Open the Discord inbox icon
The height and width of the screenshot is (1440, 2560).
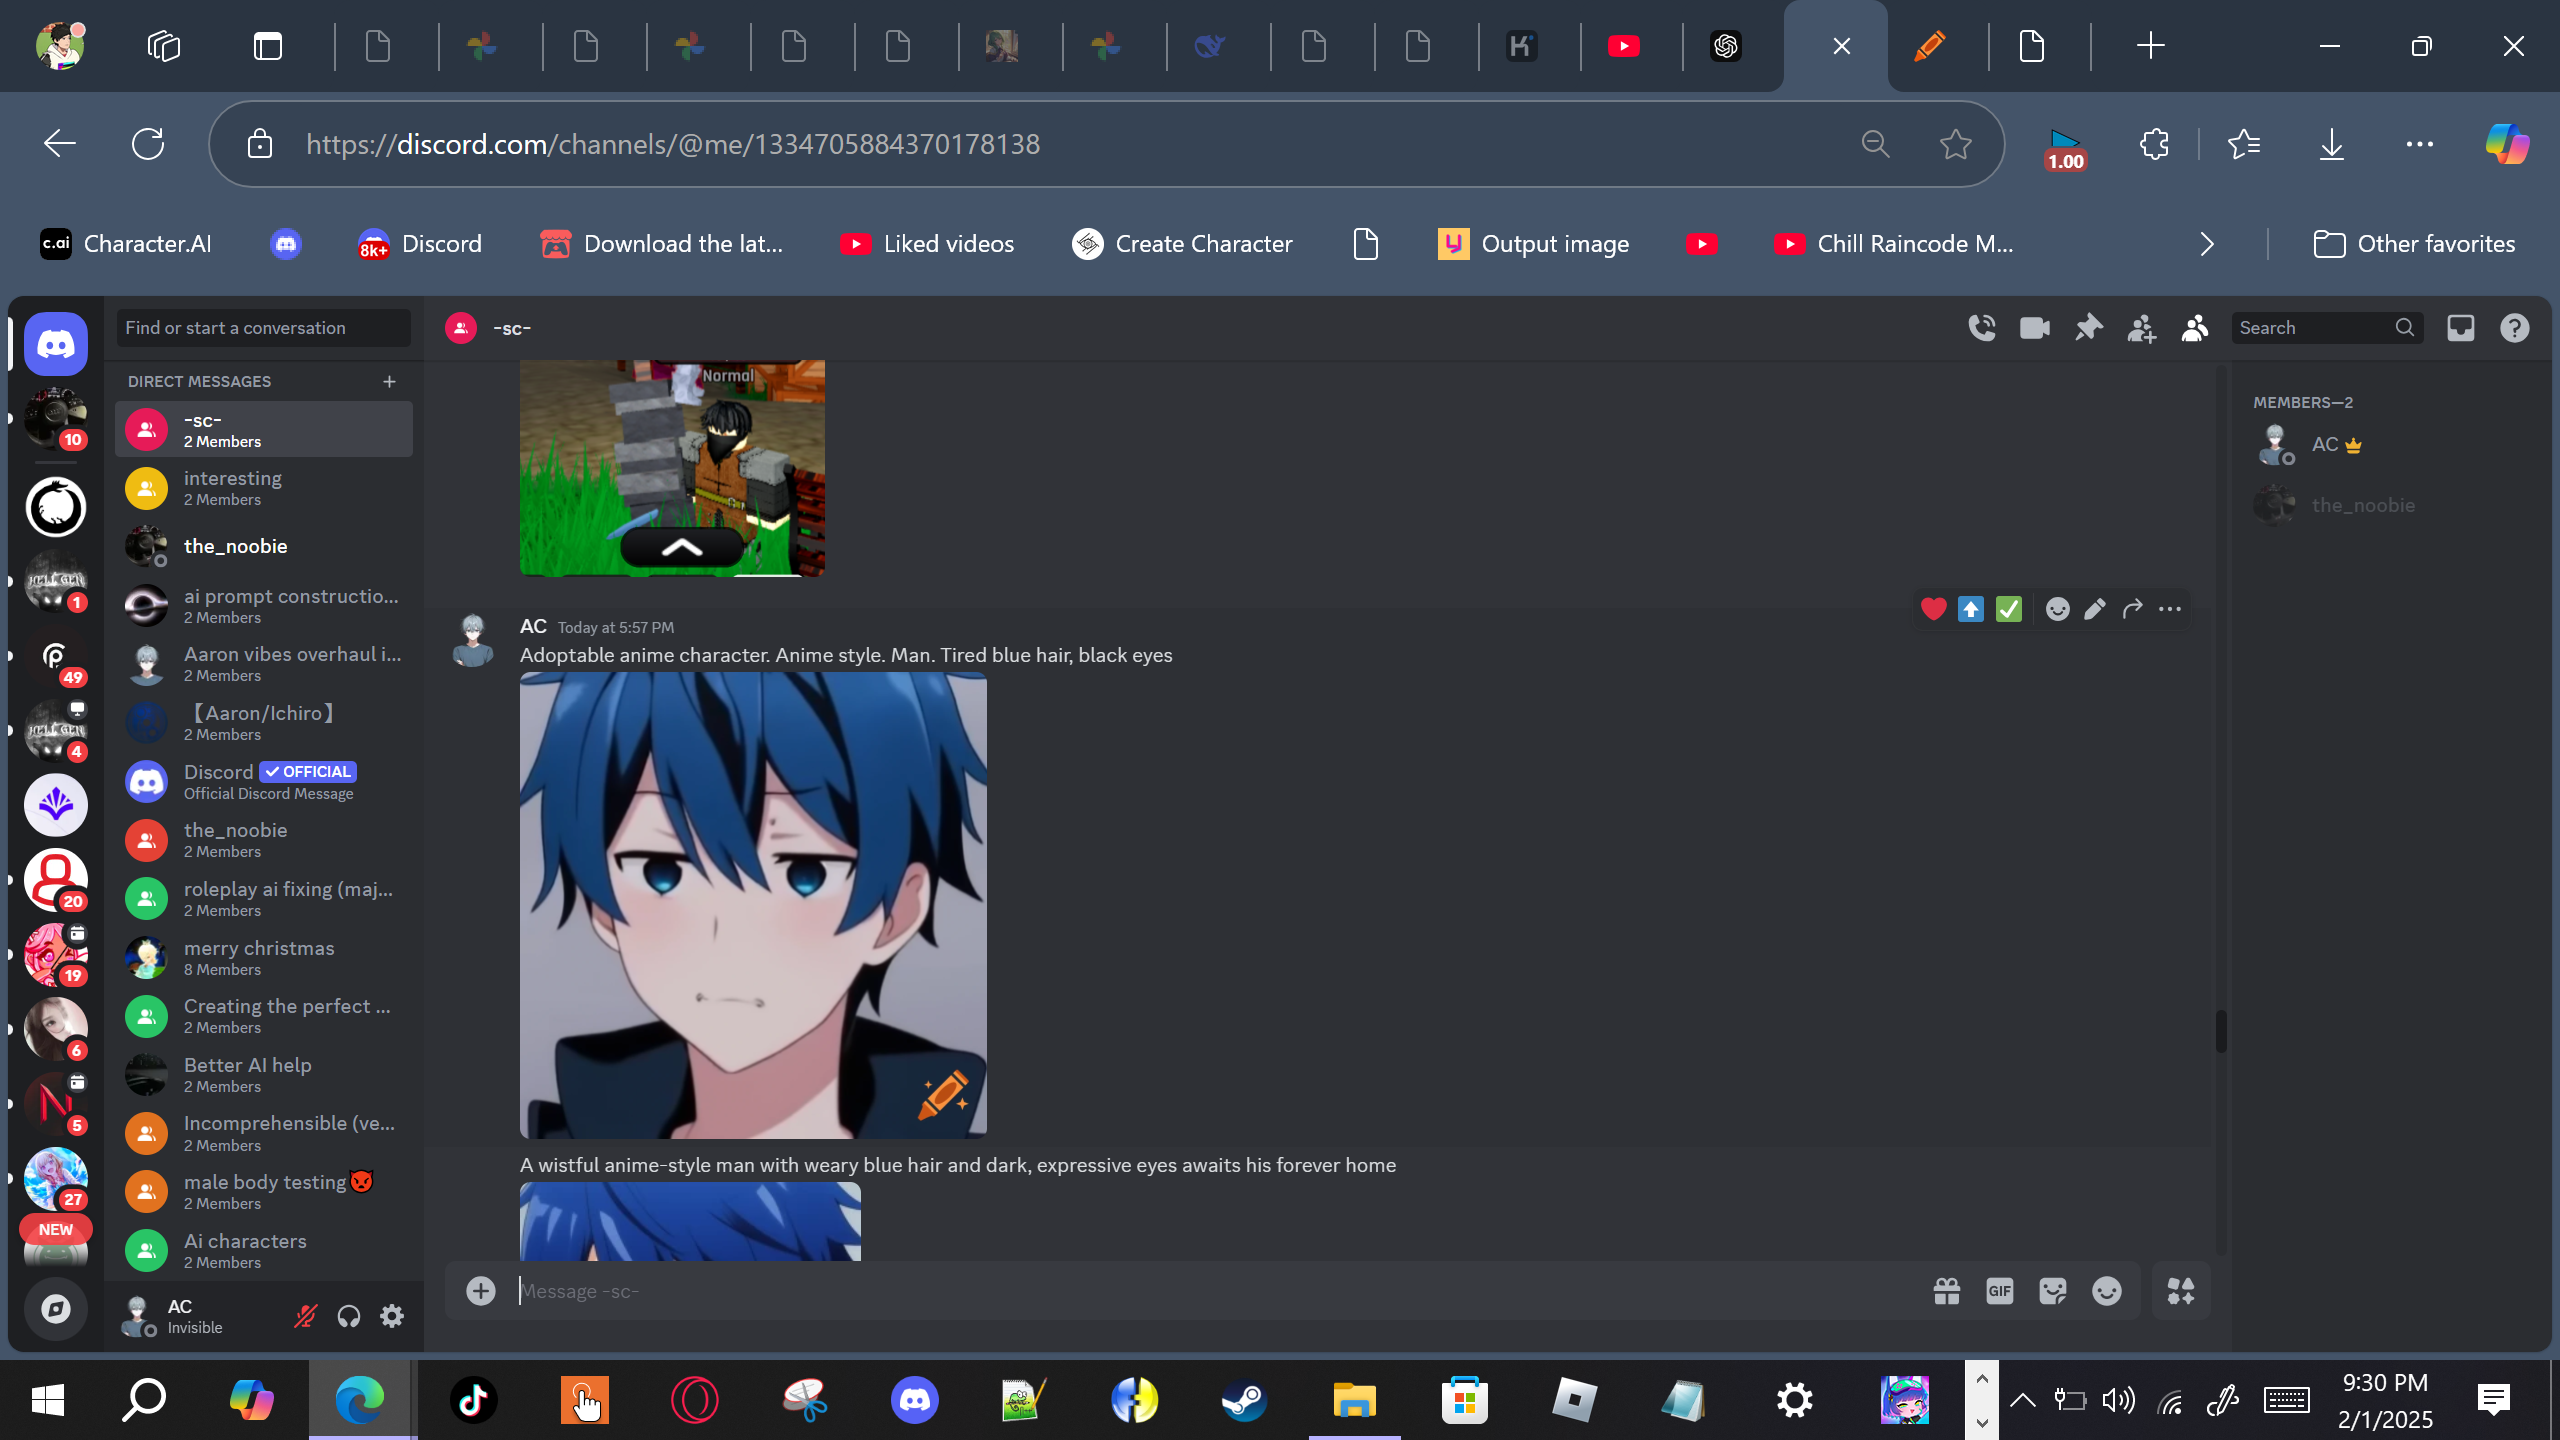pyautogui.click(x=2461, y=328)
